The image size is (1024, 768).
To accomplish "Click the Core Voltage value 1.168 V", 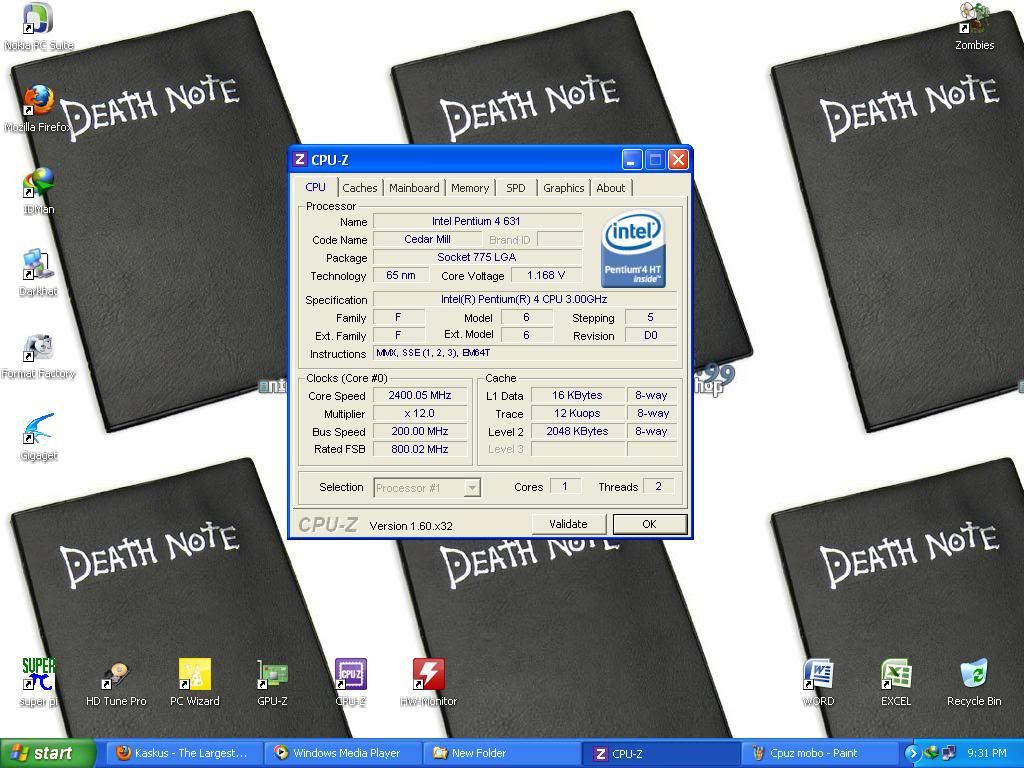I will pyautogui.click(x=546, y=276).
